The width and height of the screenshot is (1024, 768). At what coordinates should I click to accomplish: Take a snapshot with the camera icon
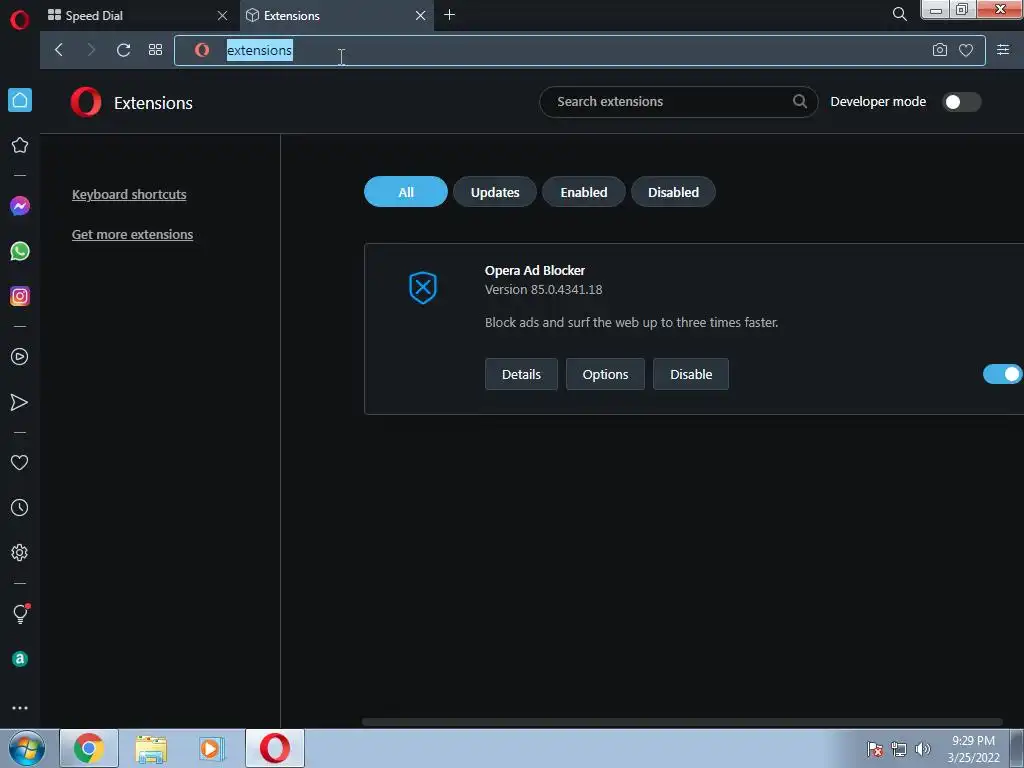pyautogui.click(x=939, y=50)
